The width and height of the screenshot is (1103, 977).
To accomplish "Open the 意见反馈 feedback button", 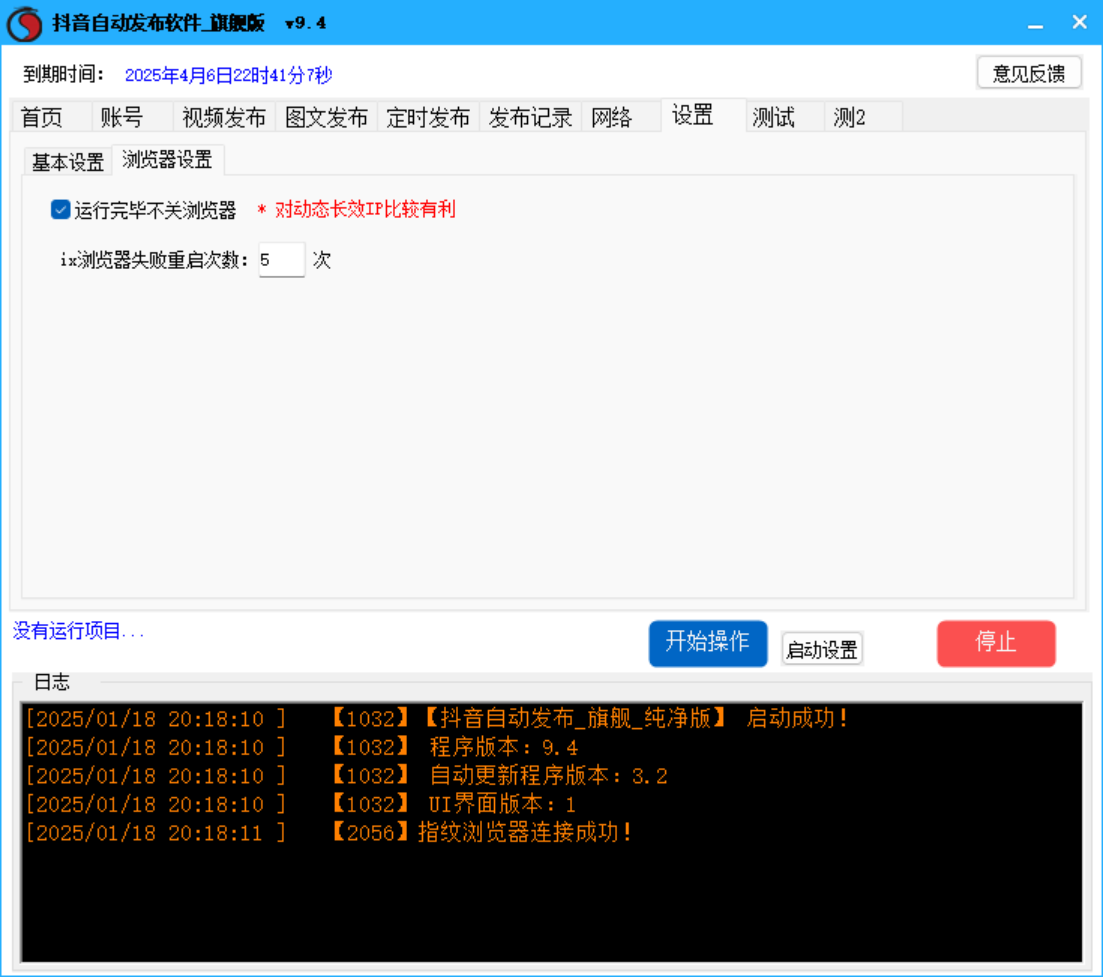I will click(1029, 73).
